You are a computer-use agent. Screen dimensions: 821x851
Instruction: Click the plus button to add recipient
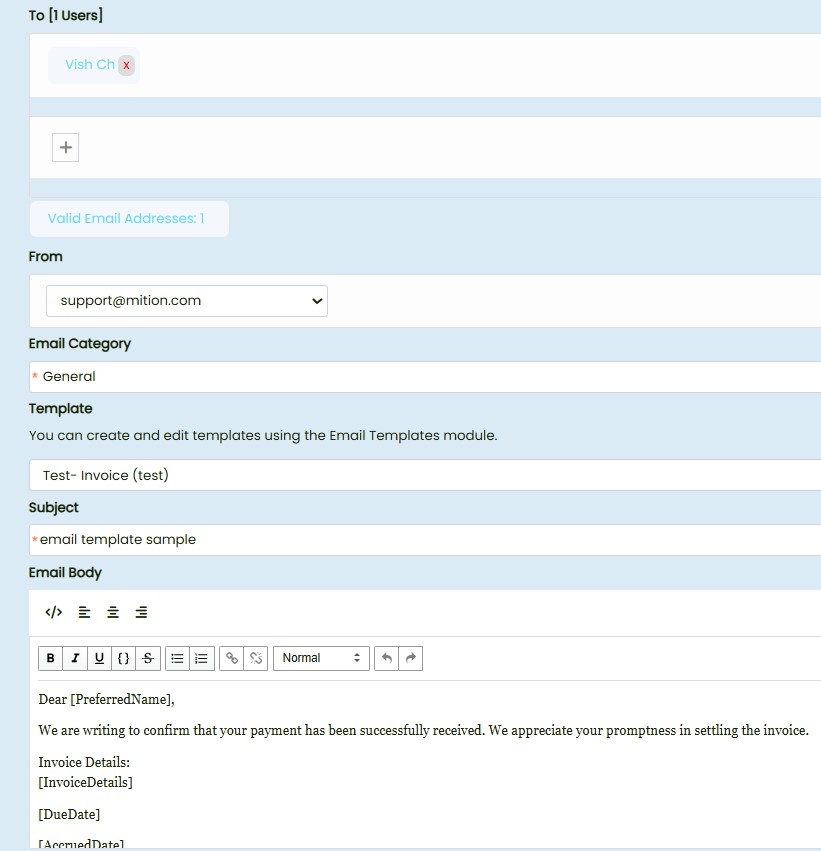(66, 148)
